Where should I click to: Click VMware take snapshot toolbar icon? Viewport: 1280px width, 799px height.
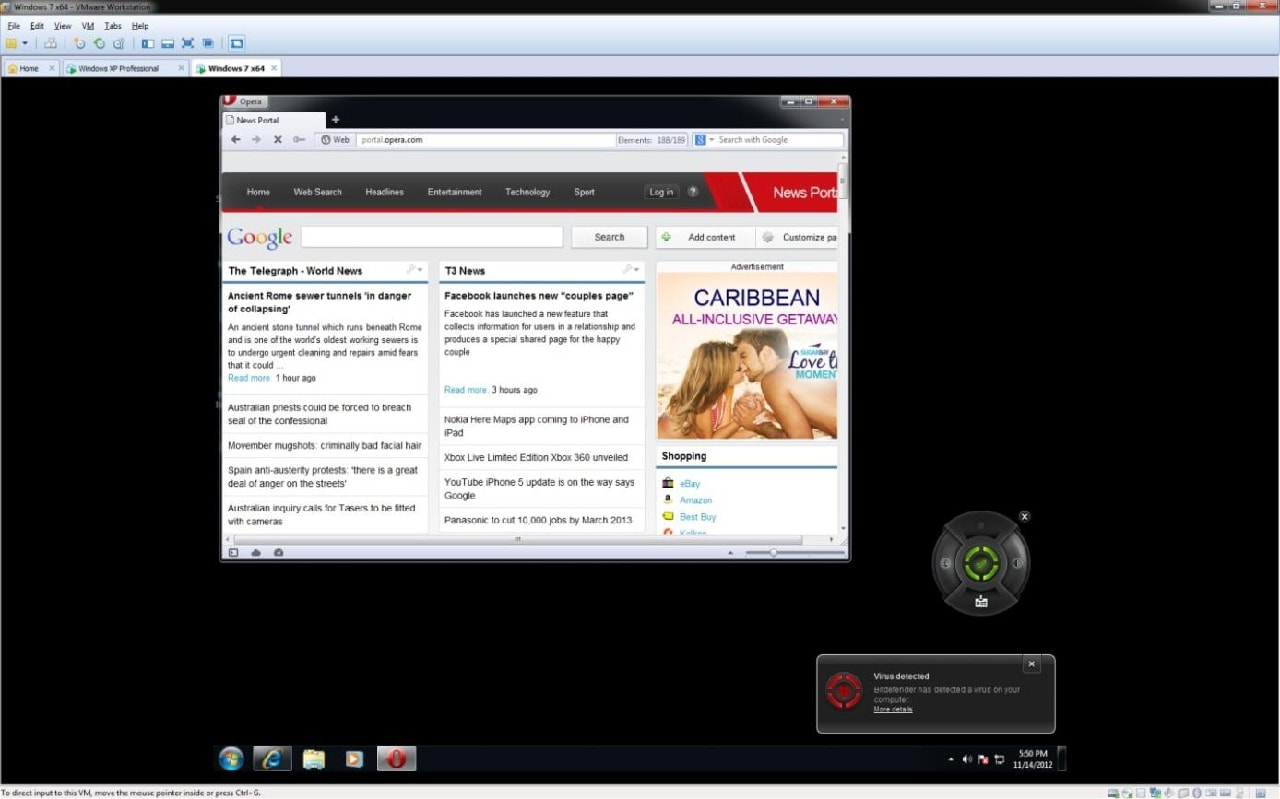click(x=80, y=43)
